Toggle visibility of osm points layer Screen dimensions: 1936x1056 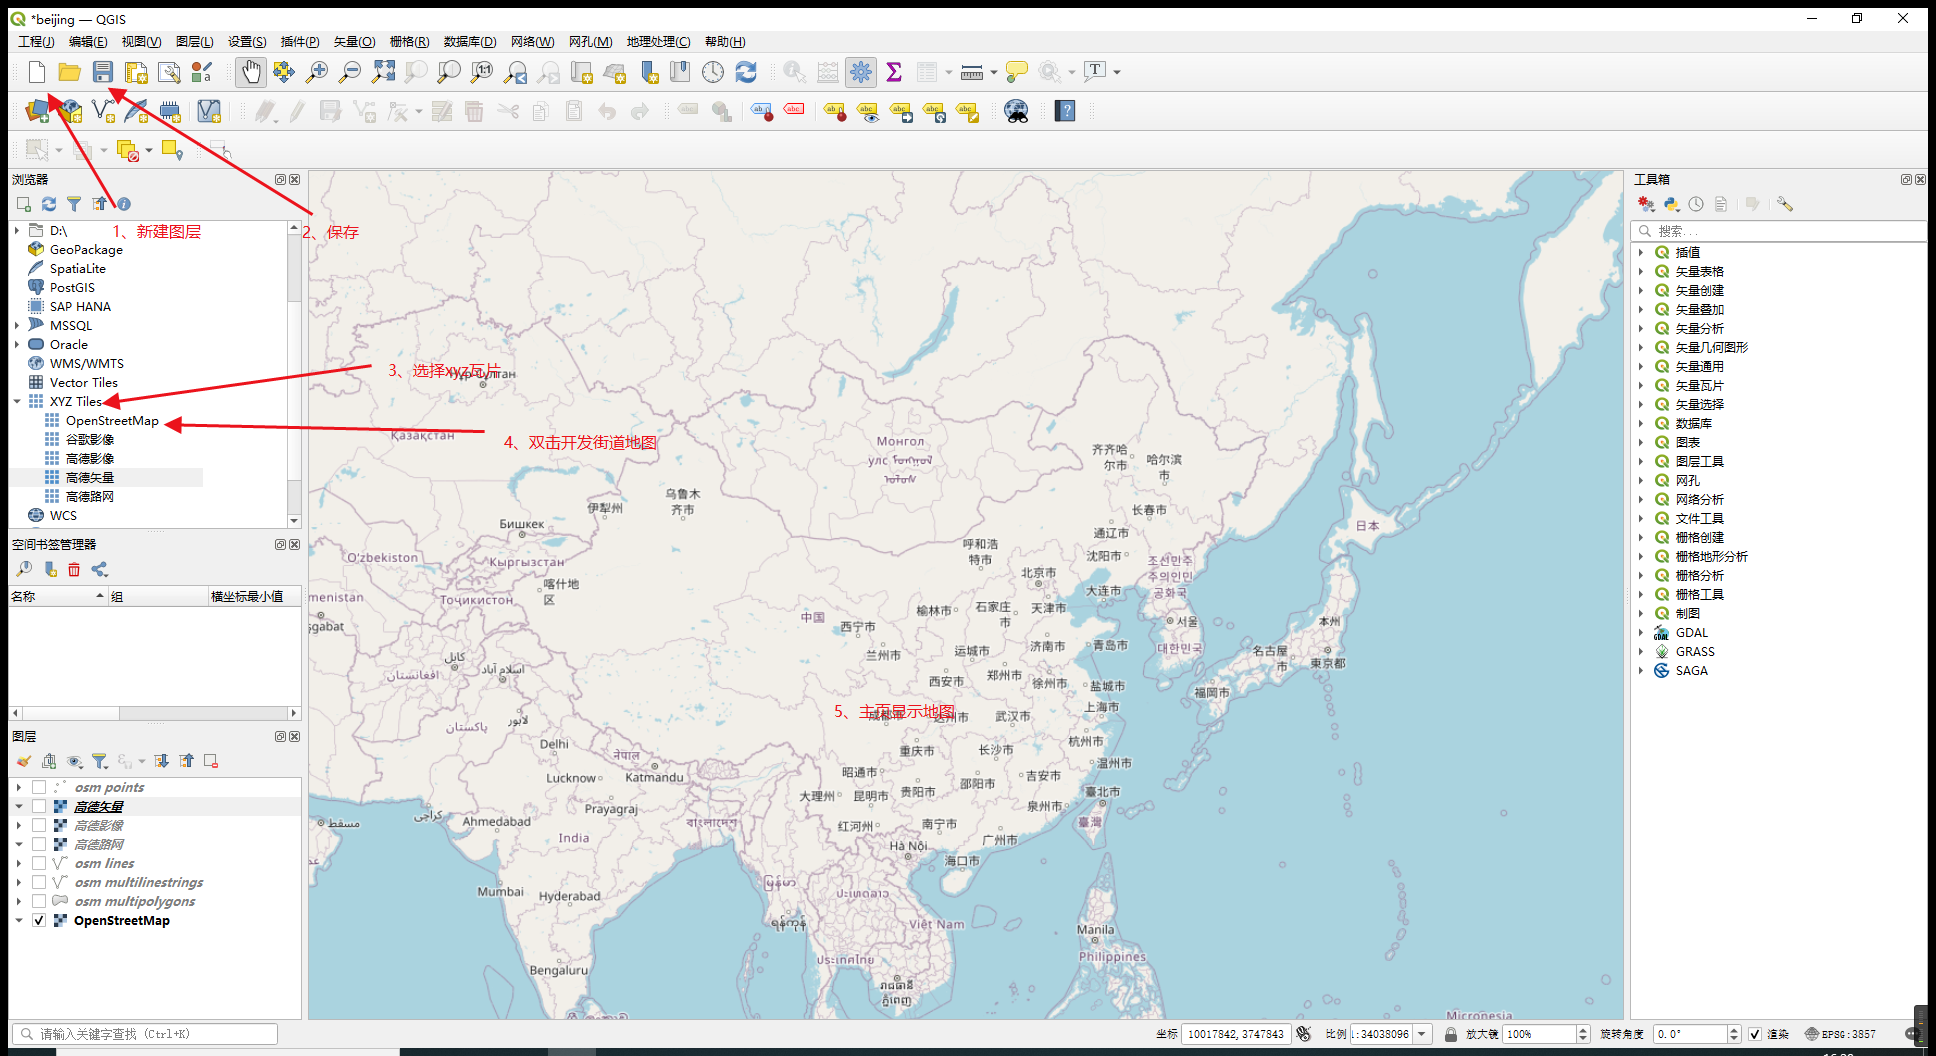point(39,787)
